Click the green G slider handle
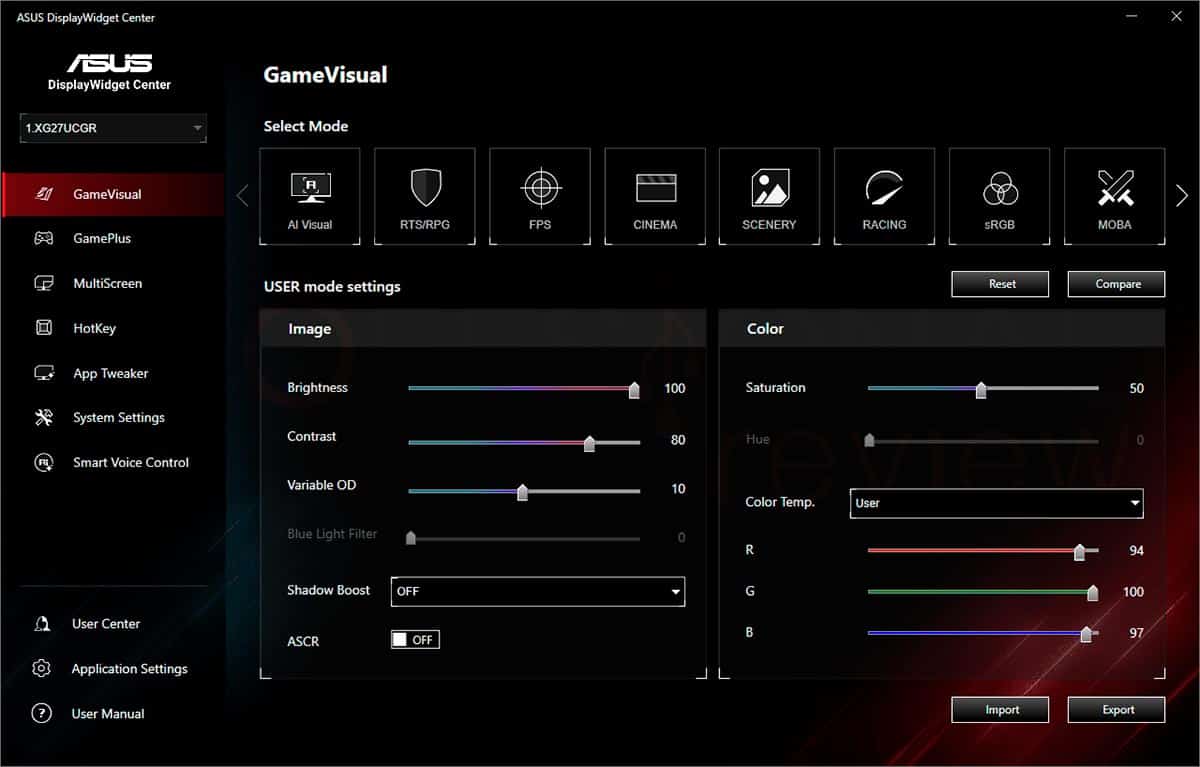Image resolution: width=1200 pixels, height=767 pixels. point(1093,593)
